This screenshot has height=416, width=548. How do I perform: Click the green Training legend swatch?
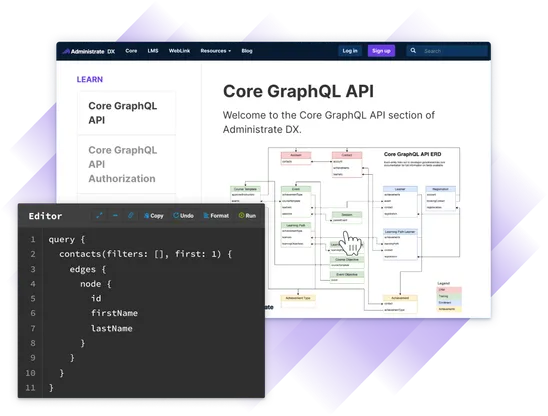point(449,296)
